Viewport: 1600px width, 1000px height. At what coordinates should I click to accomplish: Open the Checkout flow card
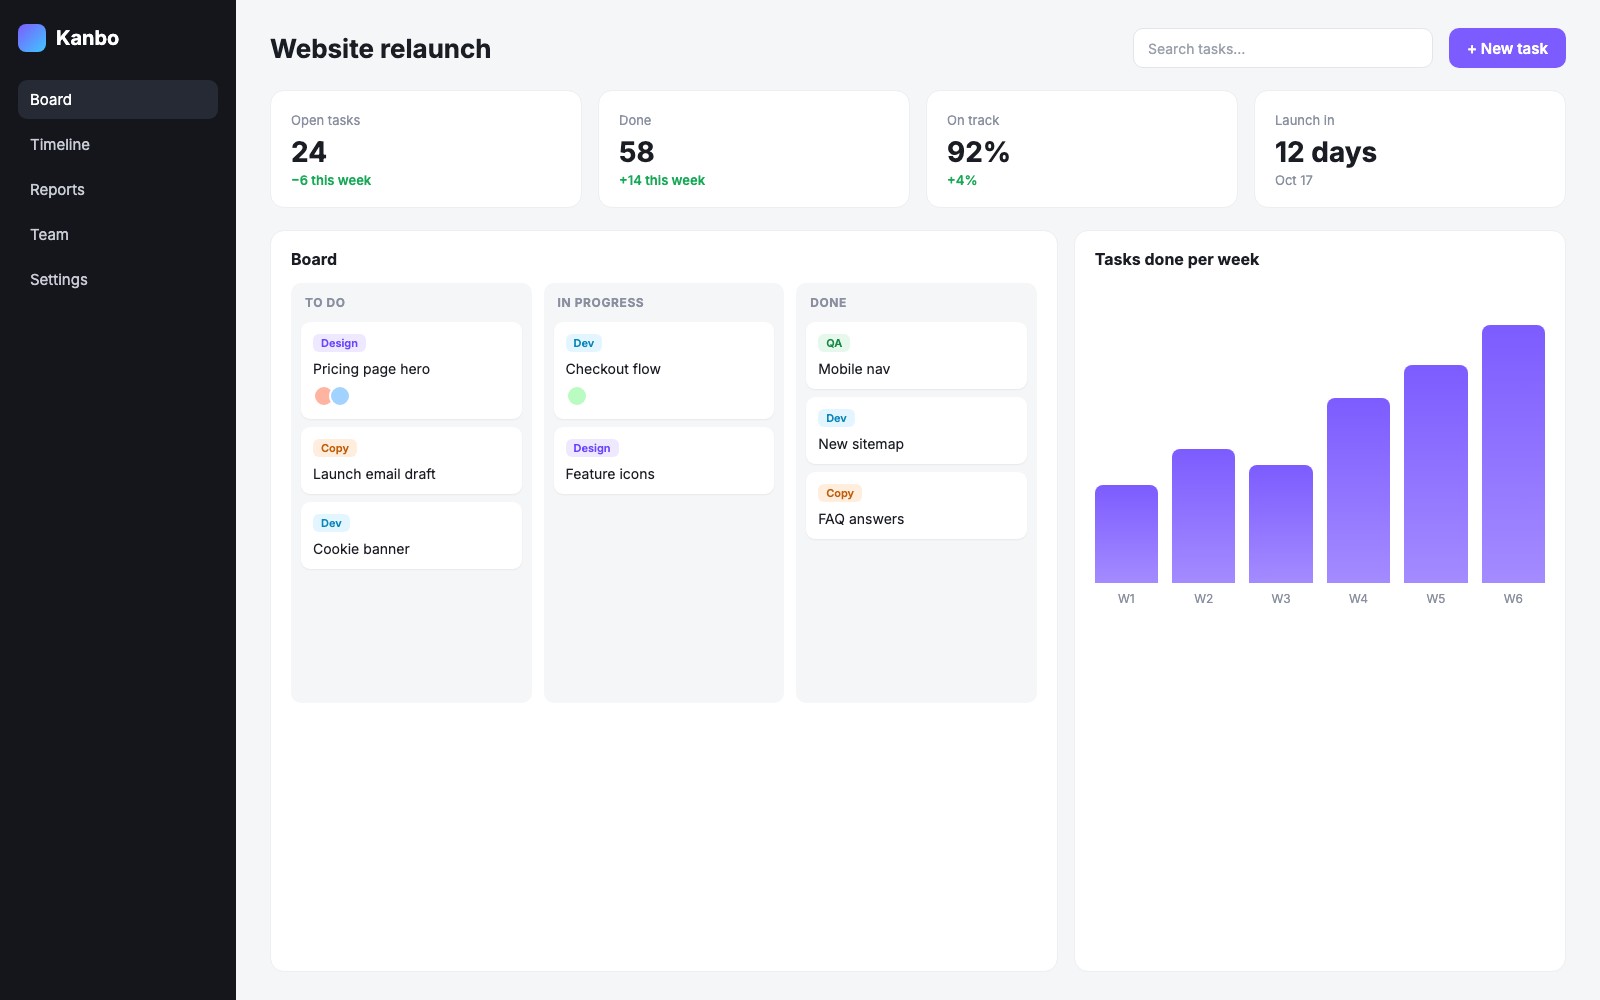(x=664, y=370)
